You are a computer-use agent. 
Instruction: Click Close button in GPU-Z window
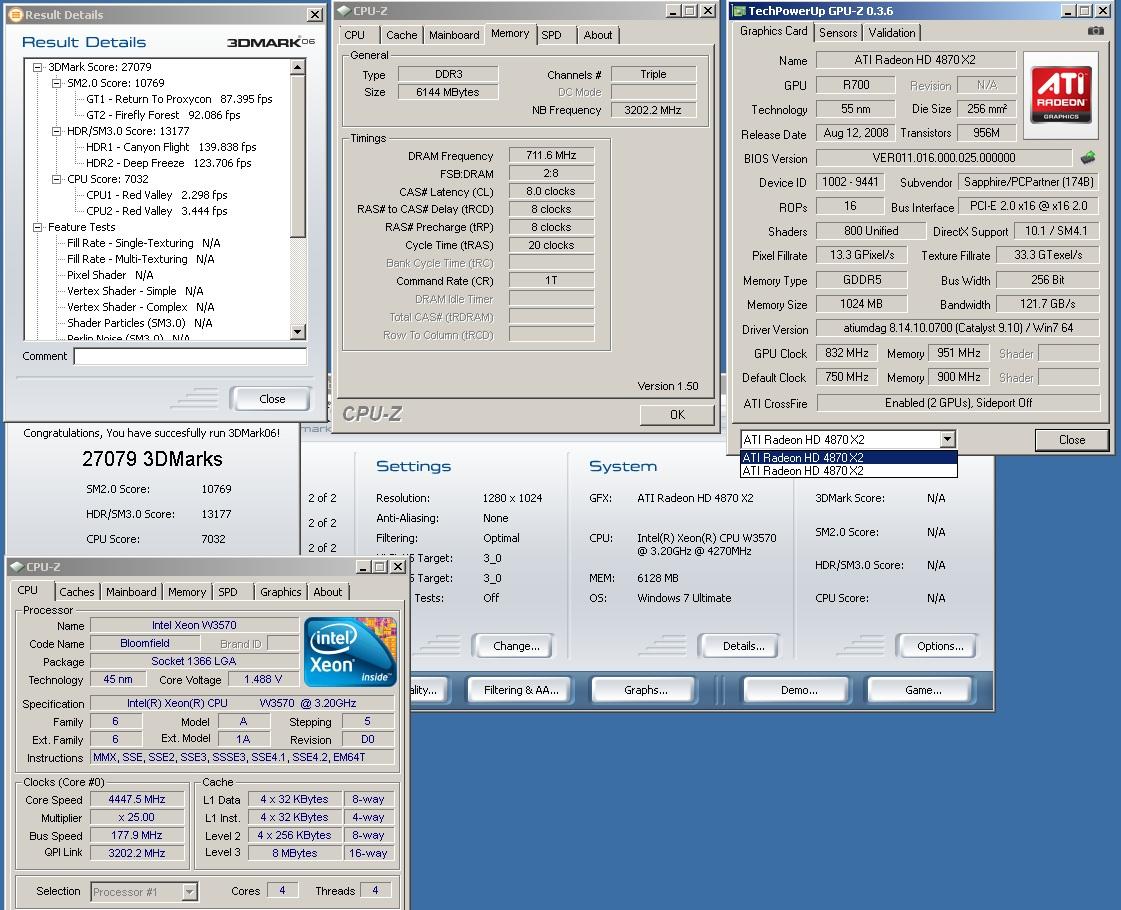(1072, 440)
